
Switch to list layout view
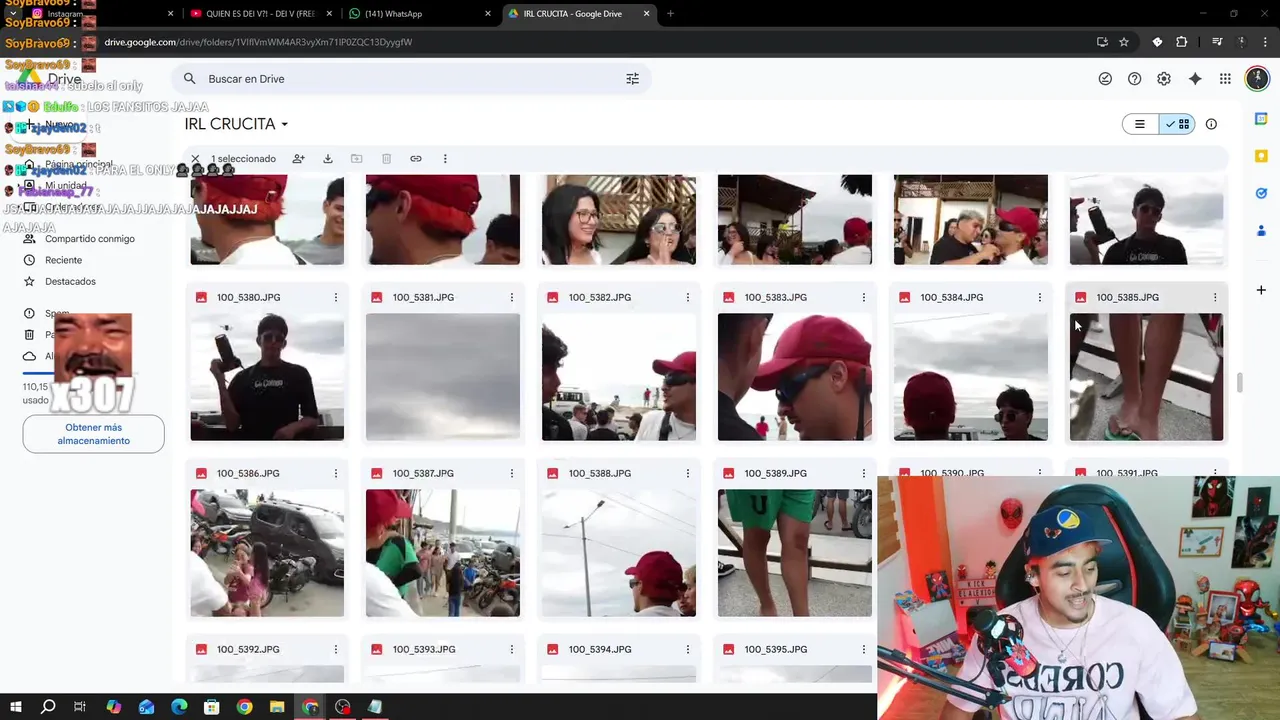coord(1140,124)
